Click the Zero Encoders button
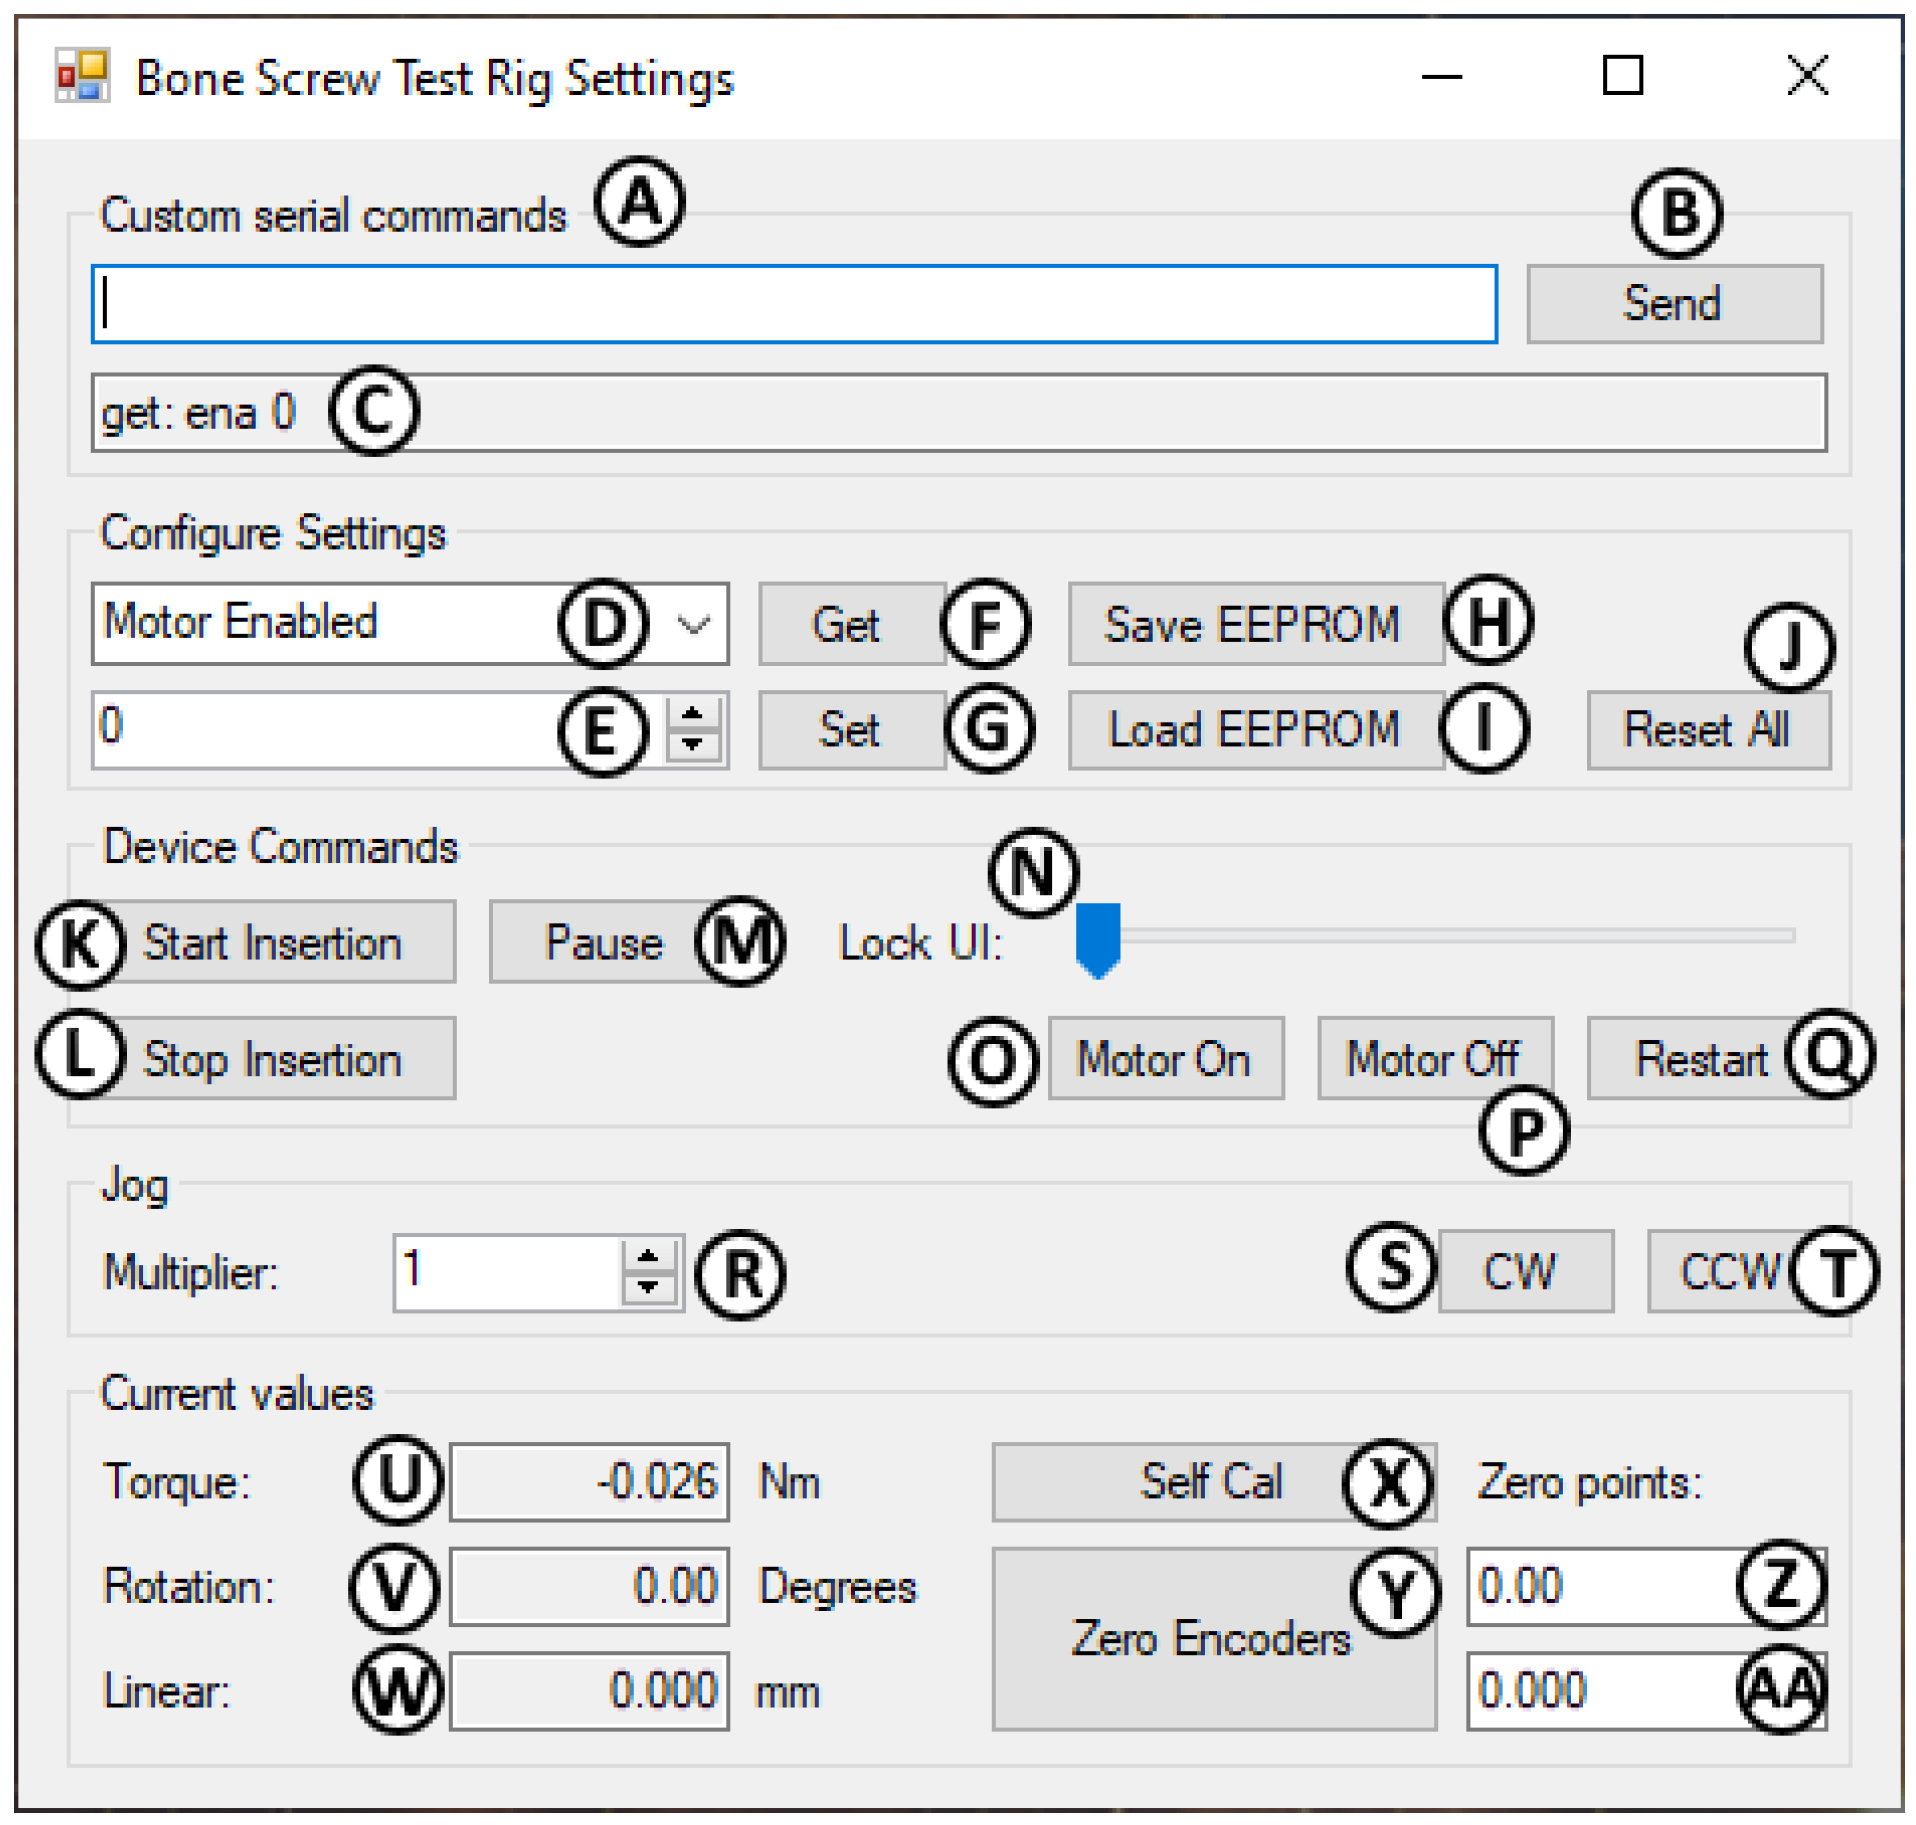 tap(1211, 1638)
